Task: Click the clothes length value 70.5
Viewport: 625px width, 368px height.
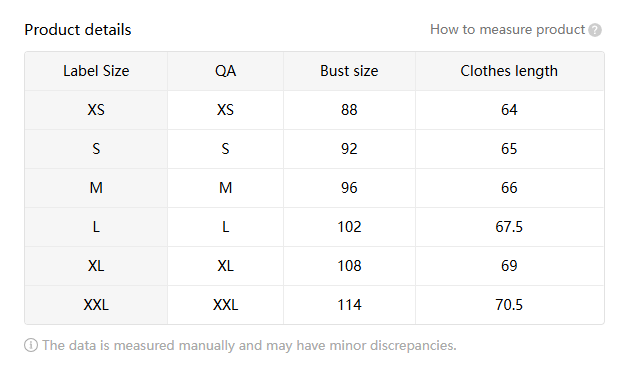Action: (x=509, y=305)
